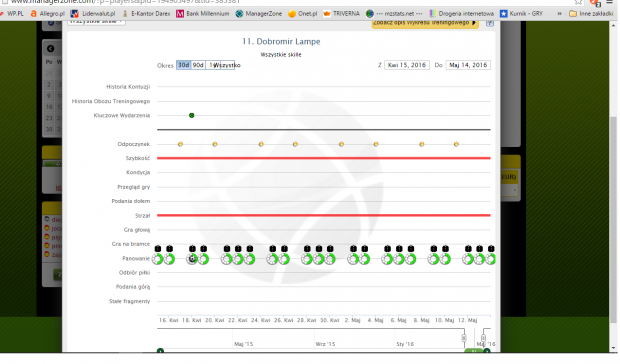This screenshot has height=364, width=620.
Task: Open the Wszystkie skille dropdown
Action: click(x=96, y=23)
